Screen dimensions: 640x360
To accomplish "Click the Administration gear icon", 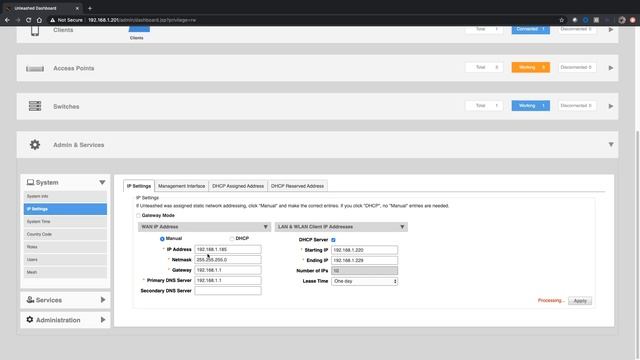I will (30, 320).
